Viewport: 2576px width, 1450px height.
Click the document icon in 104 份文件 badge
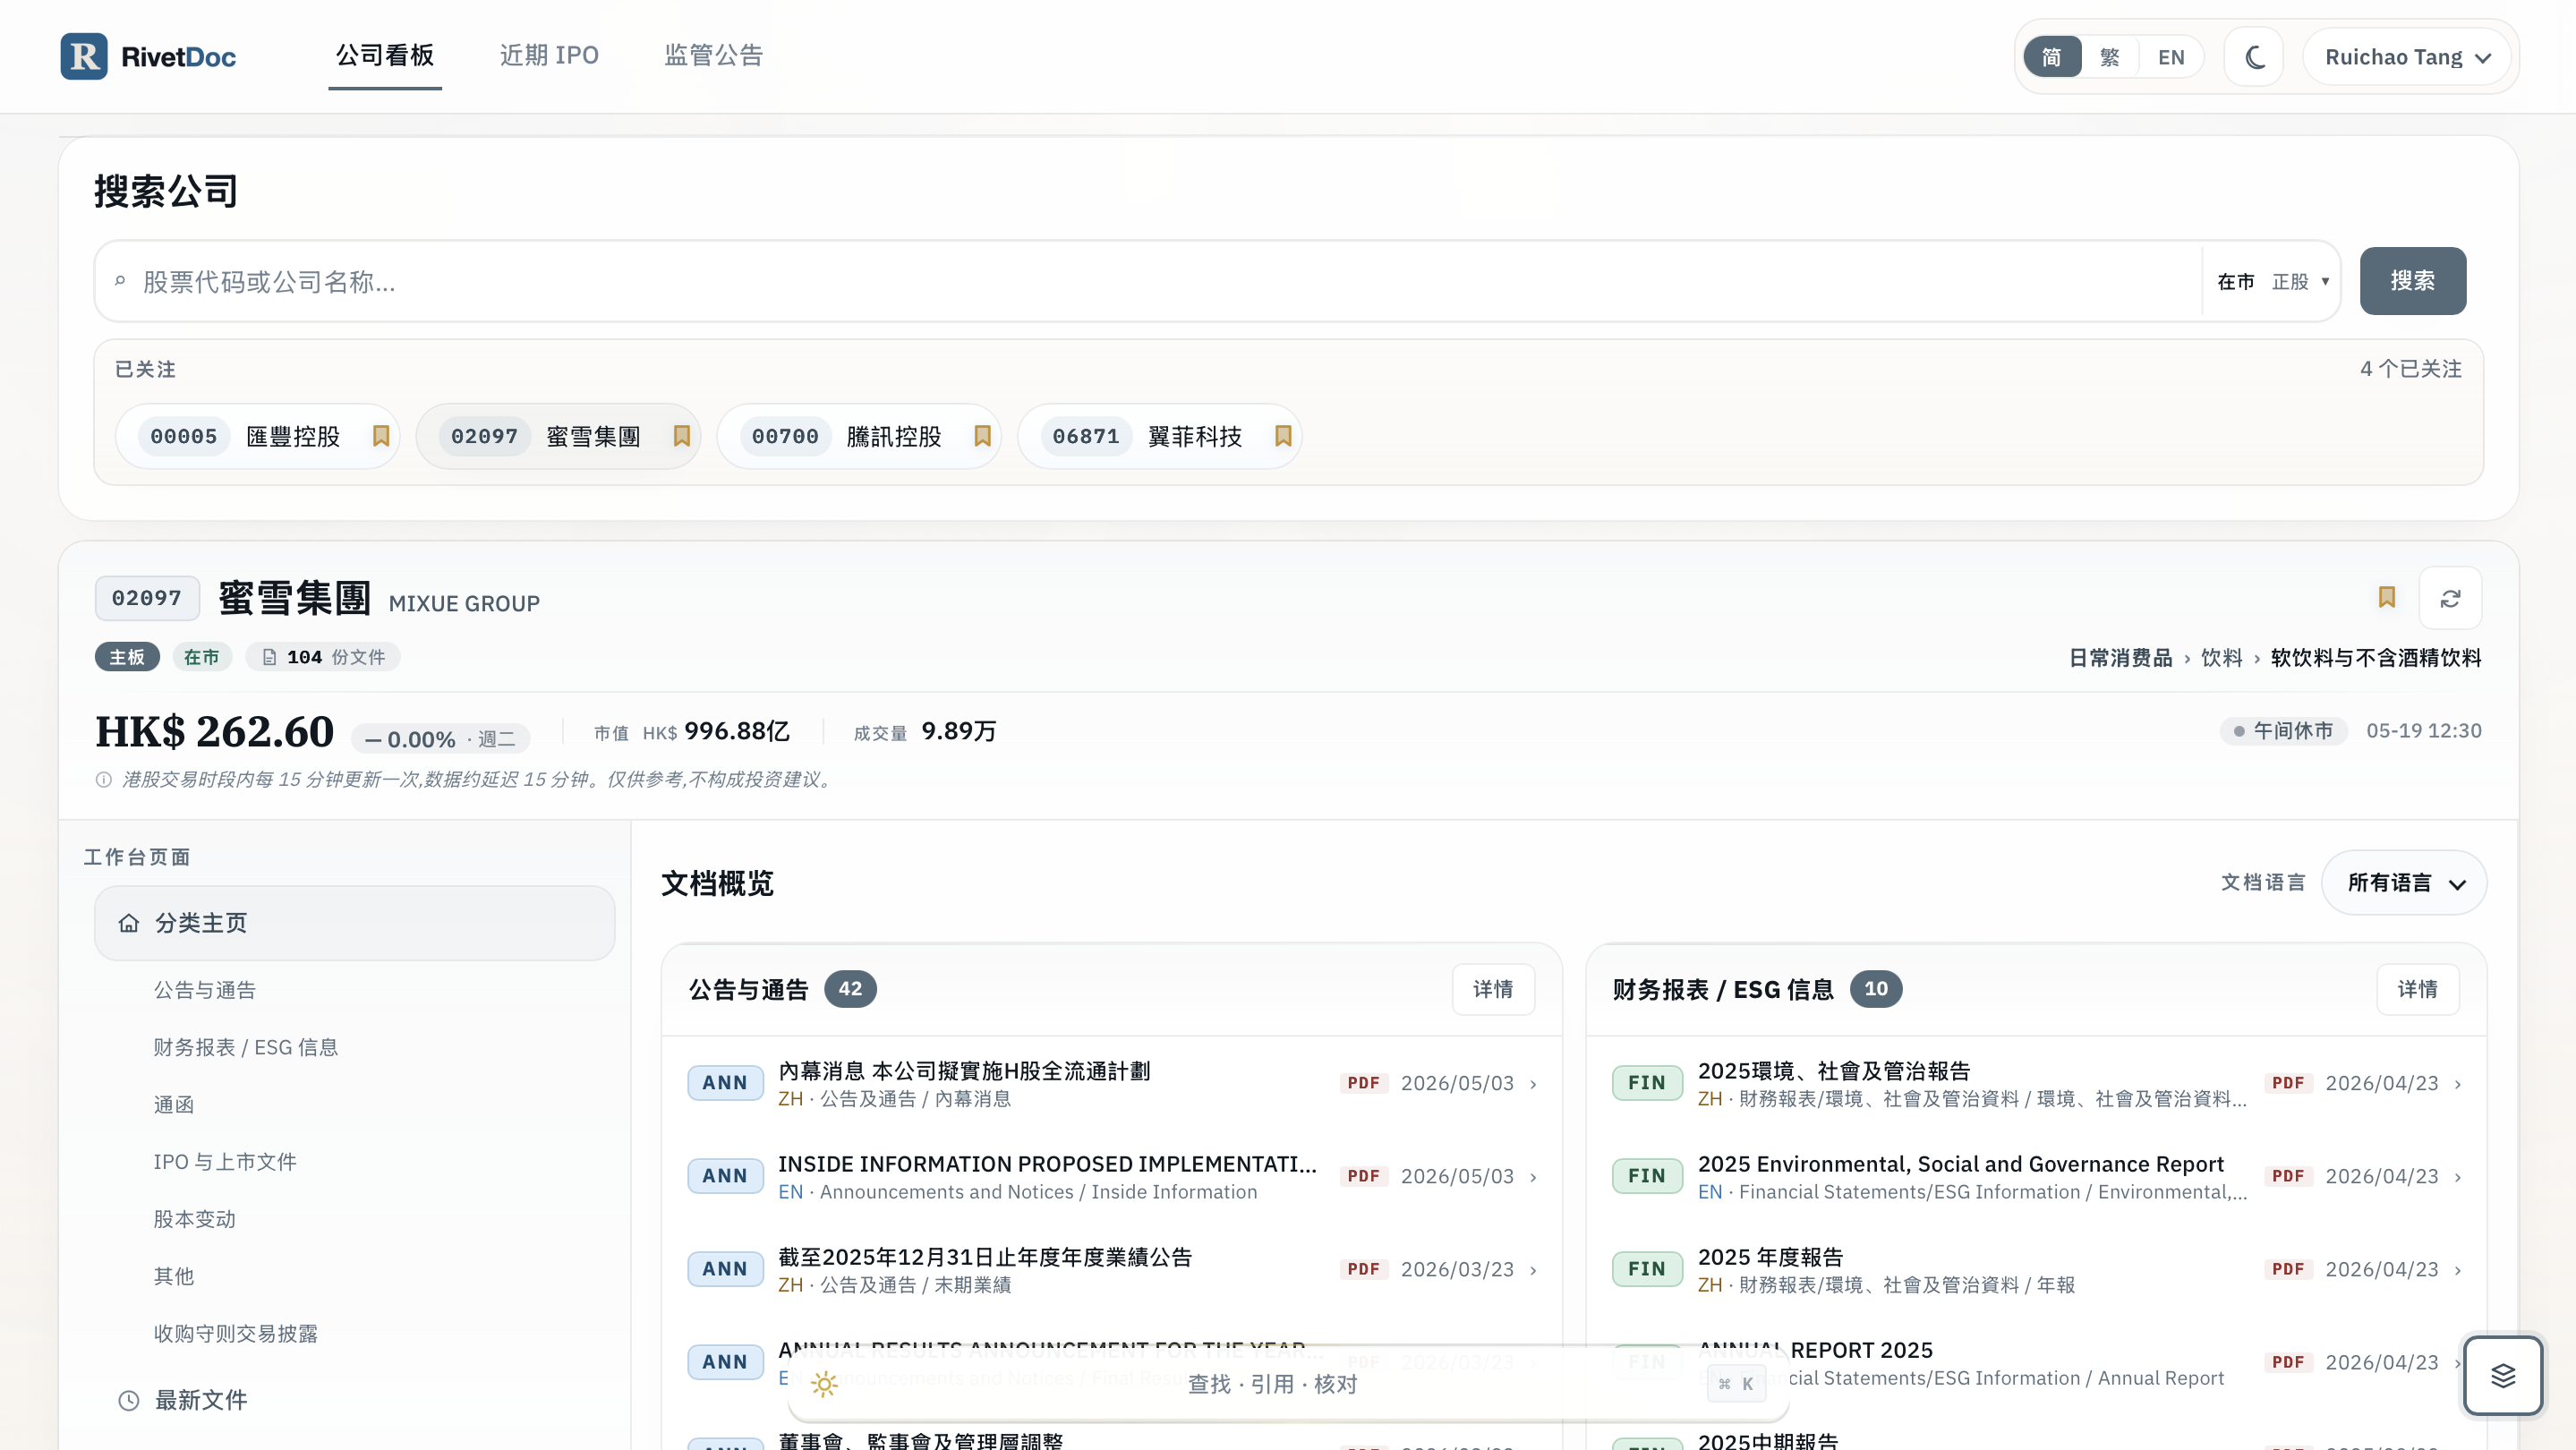click(269, 657)
